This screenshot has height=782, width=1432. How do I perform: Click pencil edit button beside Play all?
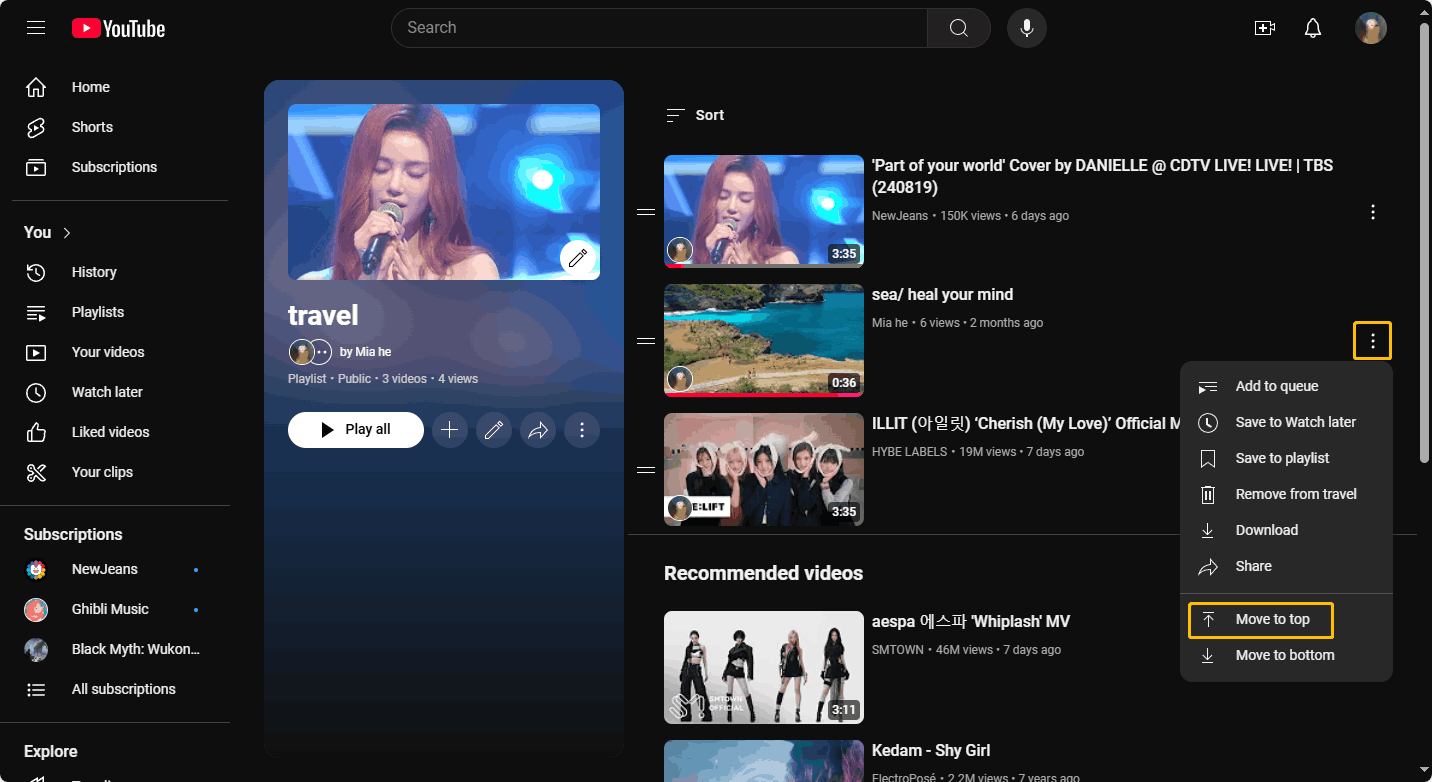pos(494,430)
